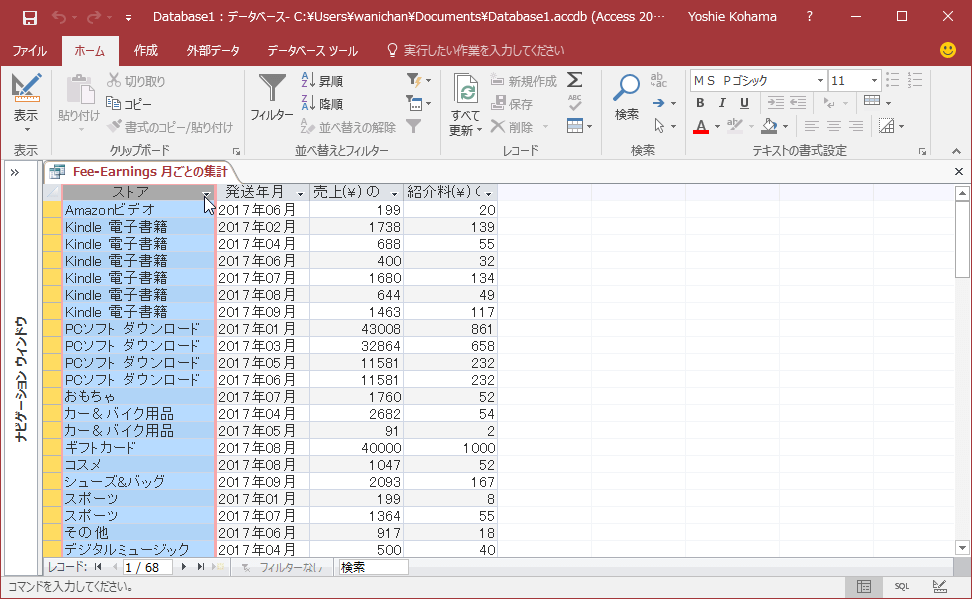Screen dimensions: 972x599
Task: Click 並べ替えの解除 button
Action: [348, 127]
